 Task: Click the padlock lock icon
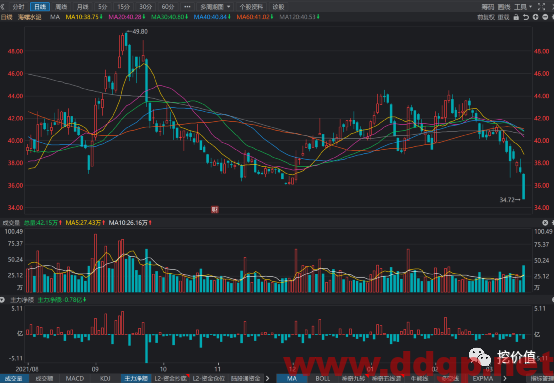point(516,17)
